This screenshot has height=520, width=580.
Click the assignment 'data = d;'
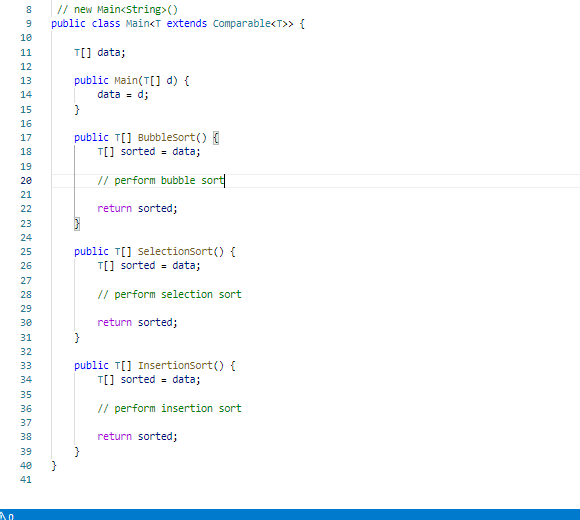pos(123,95)
